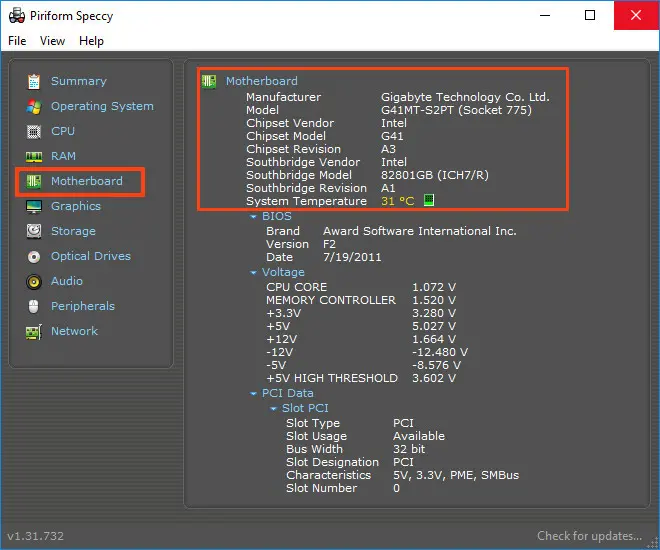Open the View menu
The width and height of the screenshot is (660, 550).
(x=52, y=41)
